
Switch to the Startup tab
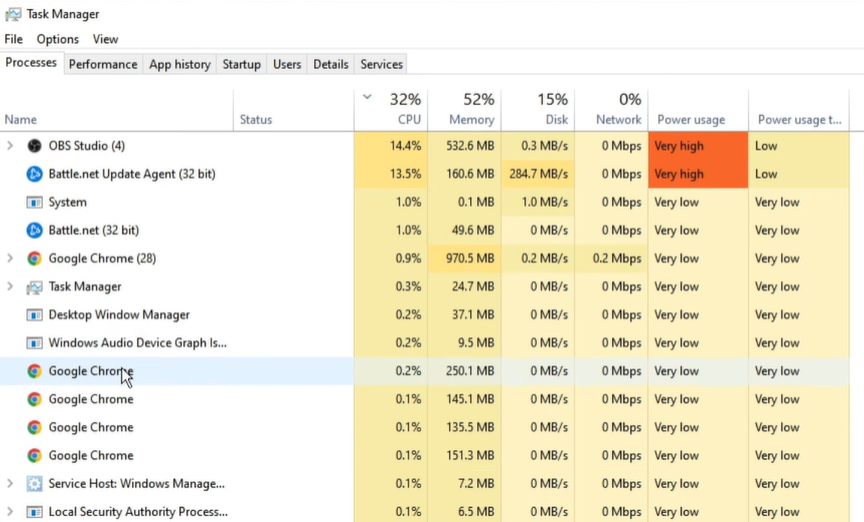pyautogui.click(x=241, y=64)
